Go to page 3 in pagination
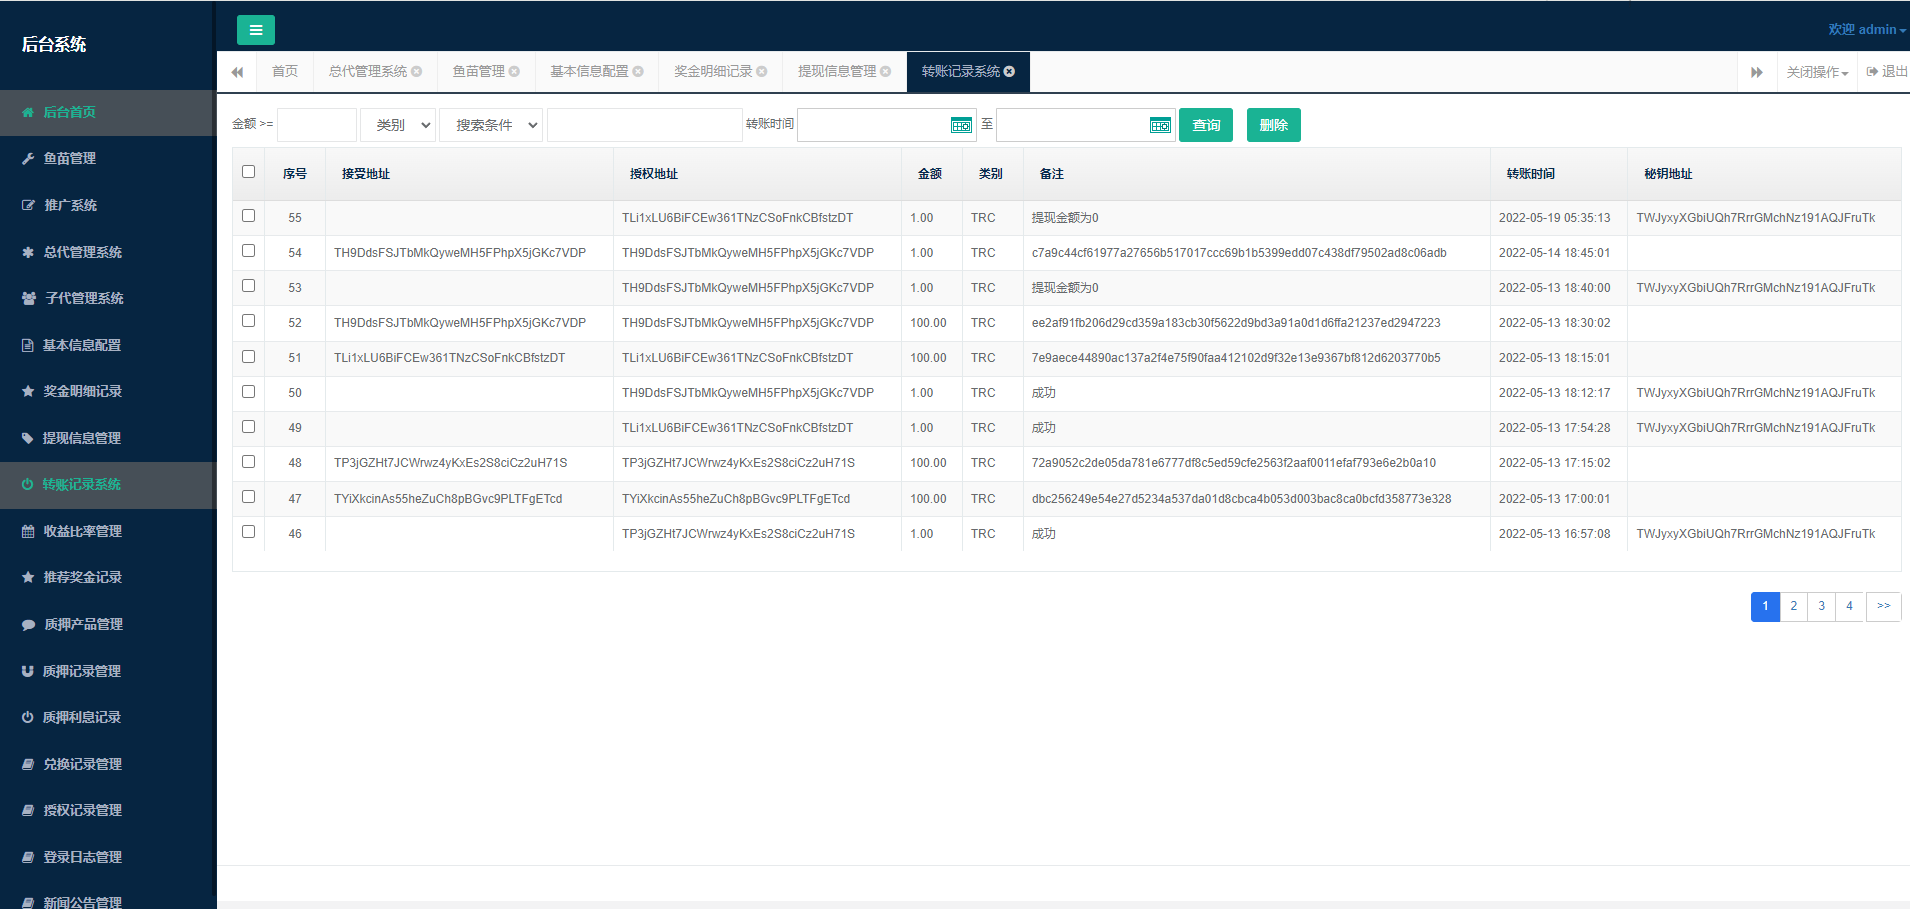The width and height of the screenshot is (1910, 909). pyautogui.click(x=1822, y=606)
